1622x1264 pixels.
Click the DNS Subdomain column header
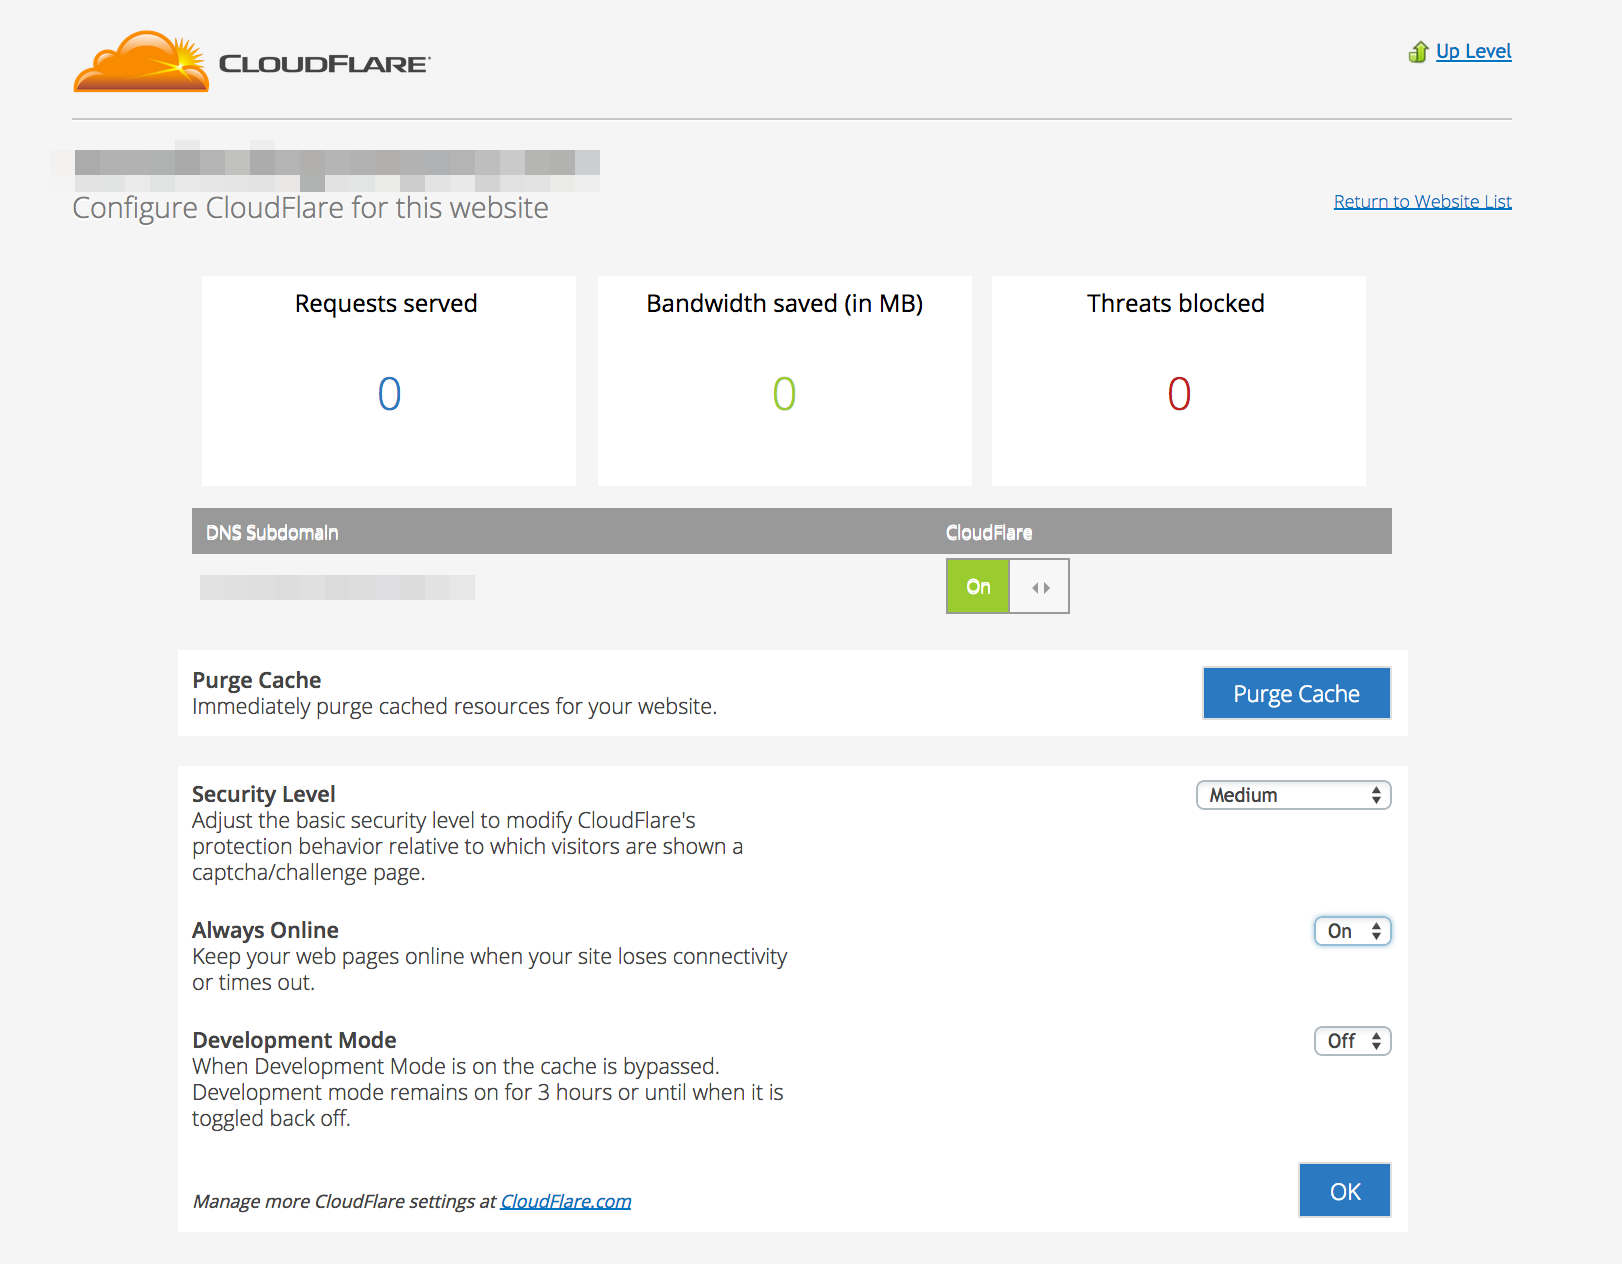(x=272, y=532)
